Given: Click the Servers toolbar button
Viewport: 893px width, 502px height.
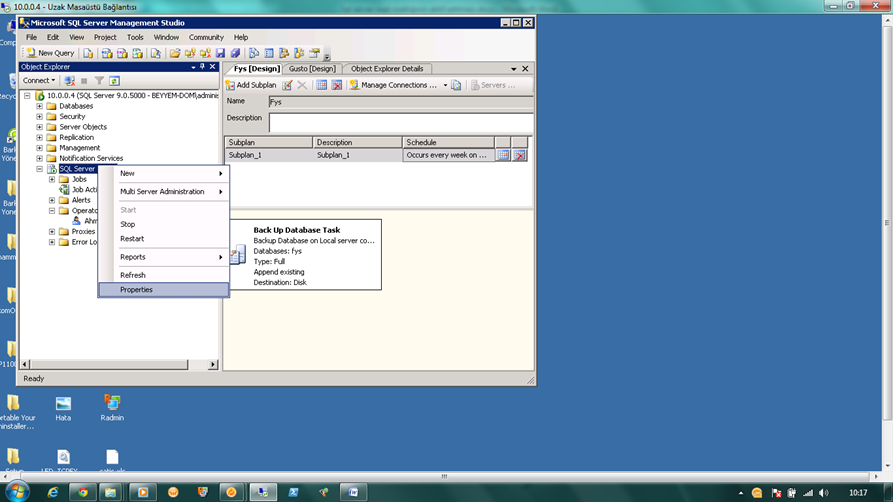Looking at the screenshot, I should [x=493, y=85].
